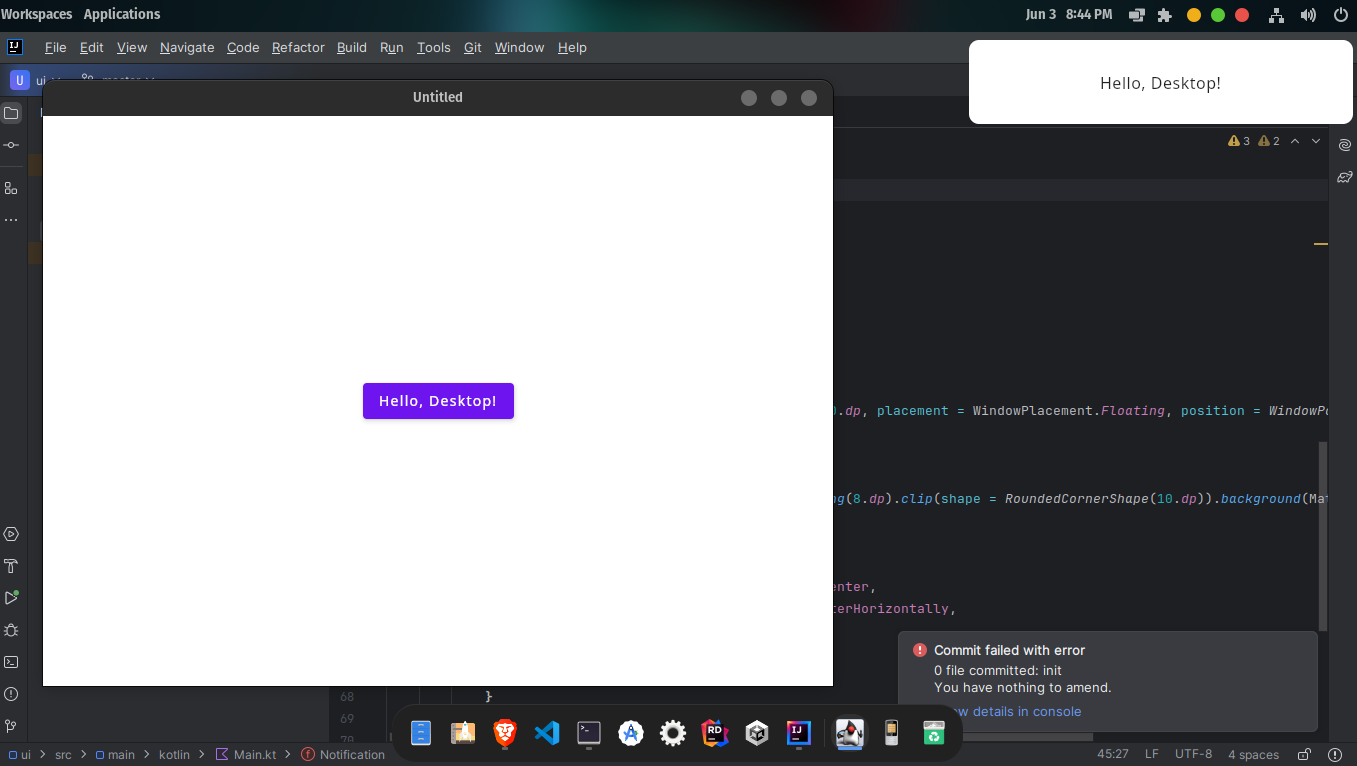Click the Notification function breadcrumb
The height and width of the screenshot is (766, 1357).
click(x=343, y=755)
